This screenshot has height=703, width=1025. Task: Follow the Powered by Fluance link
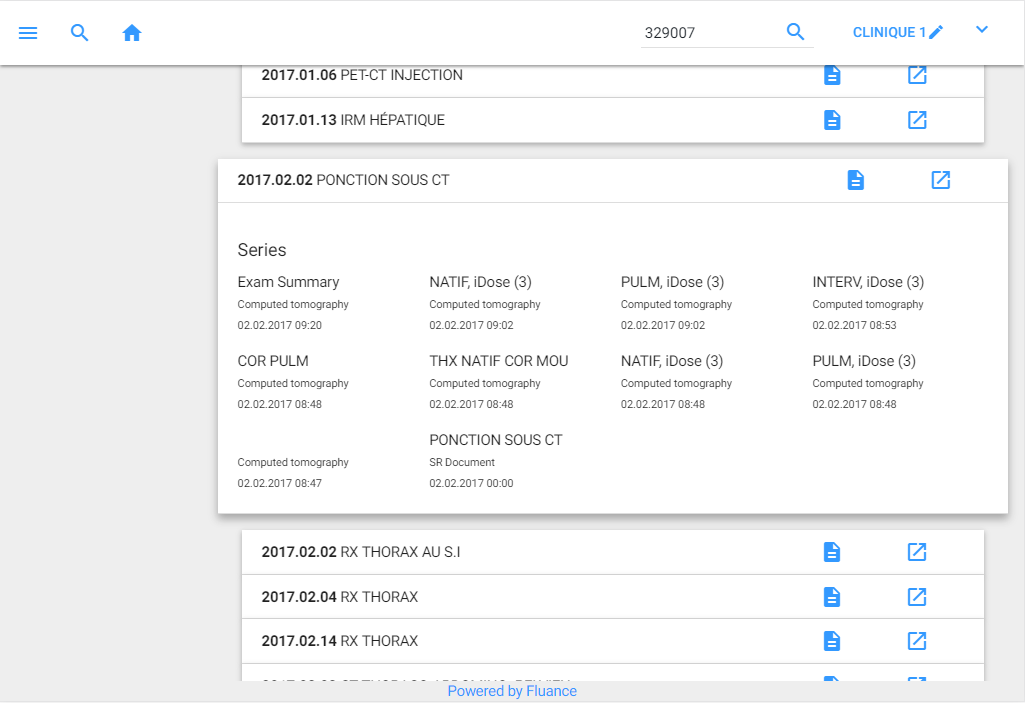(x=512, y=691)
